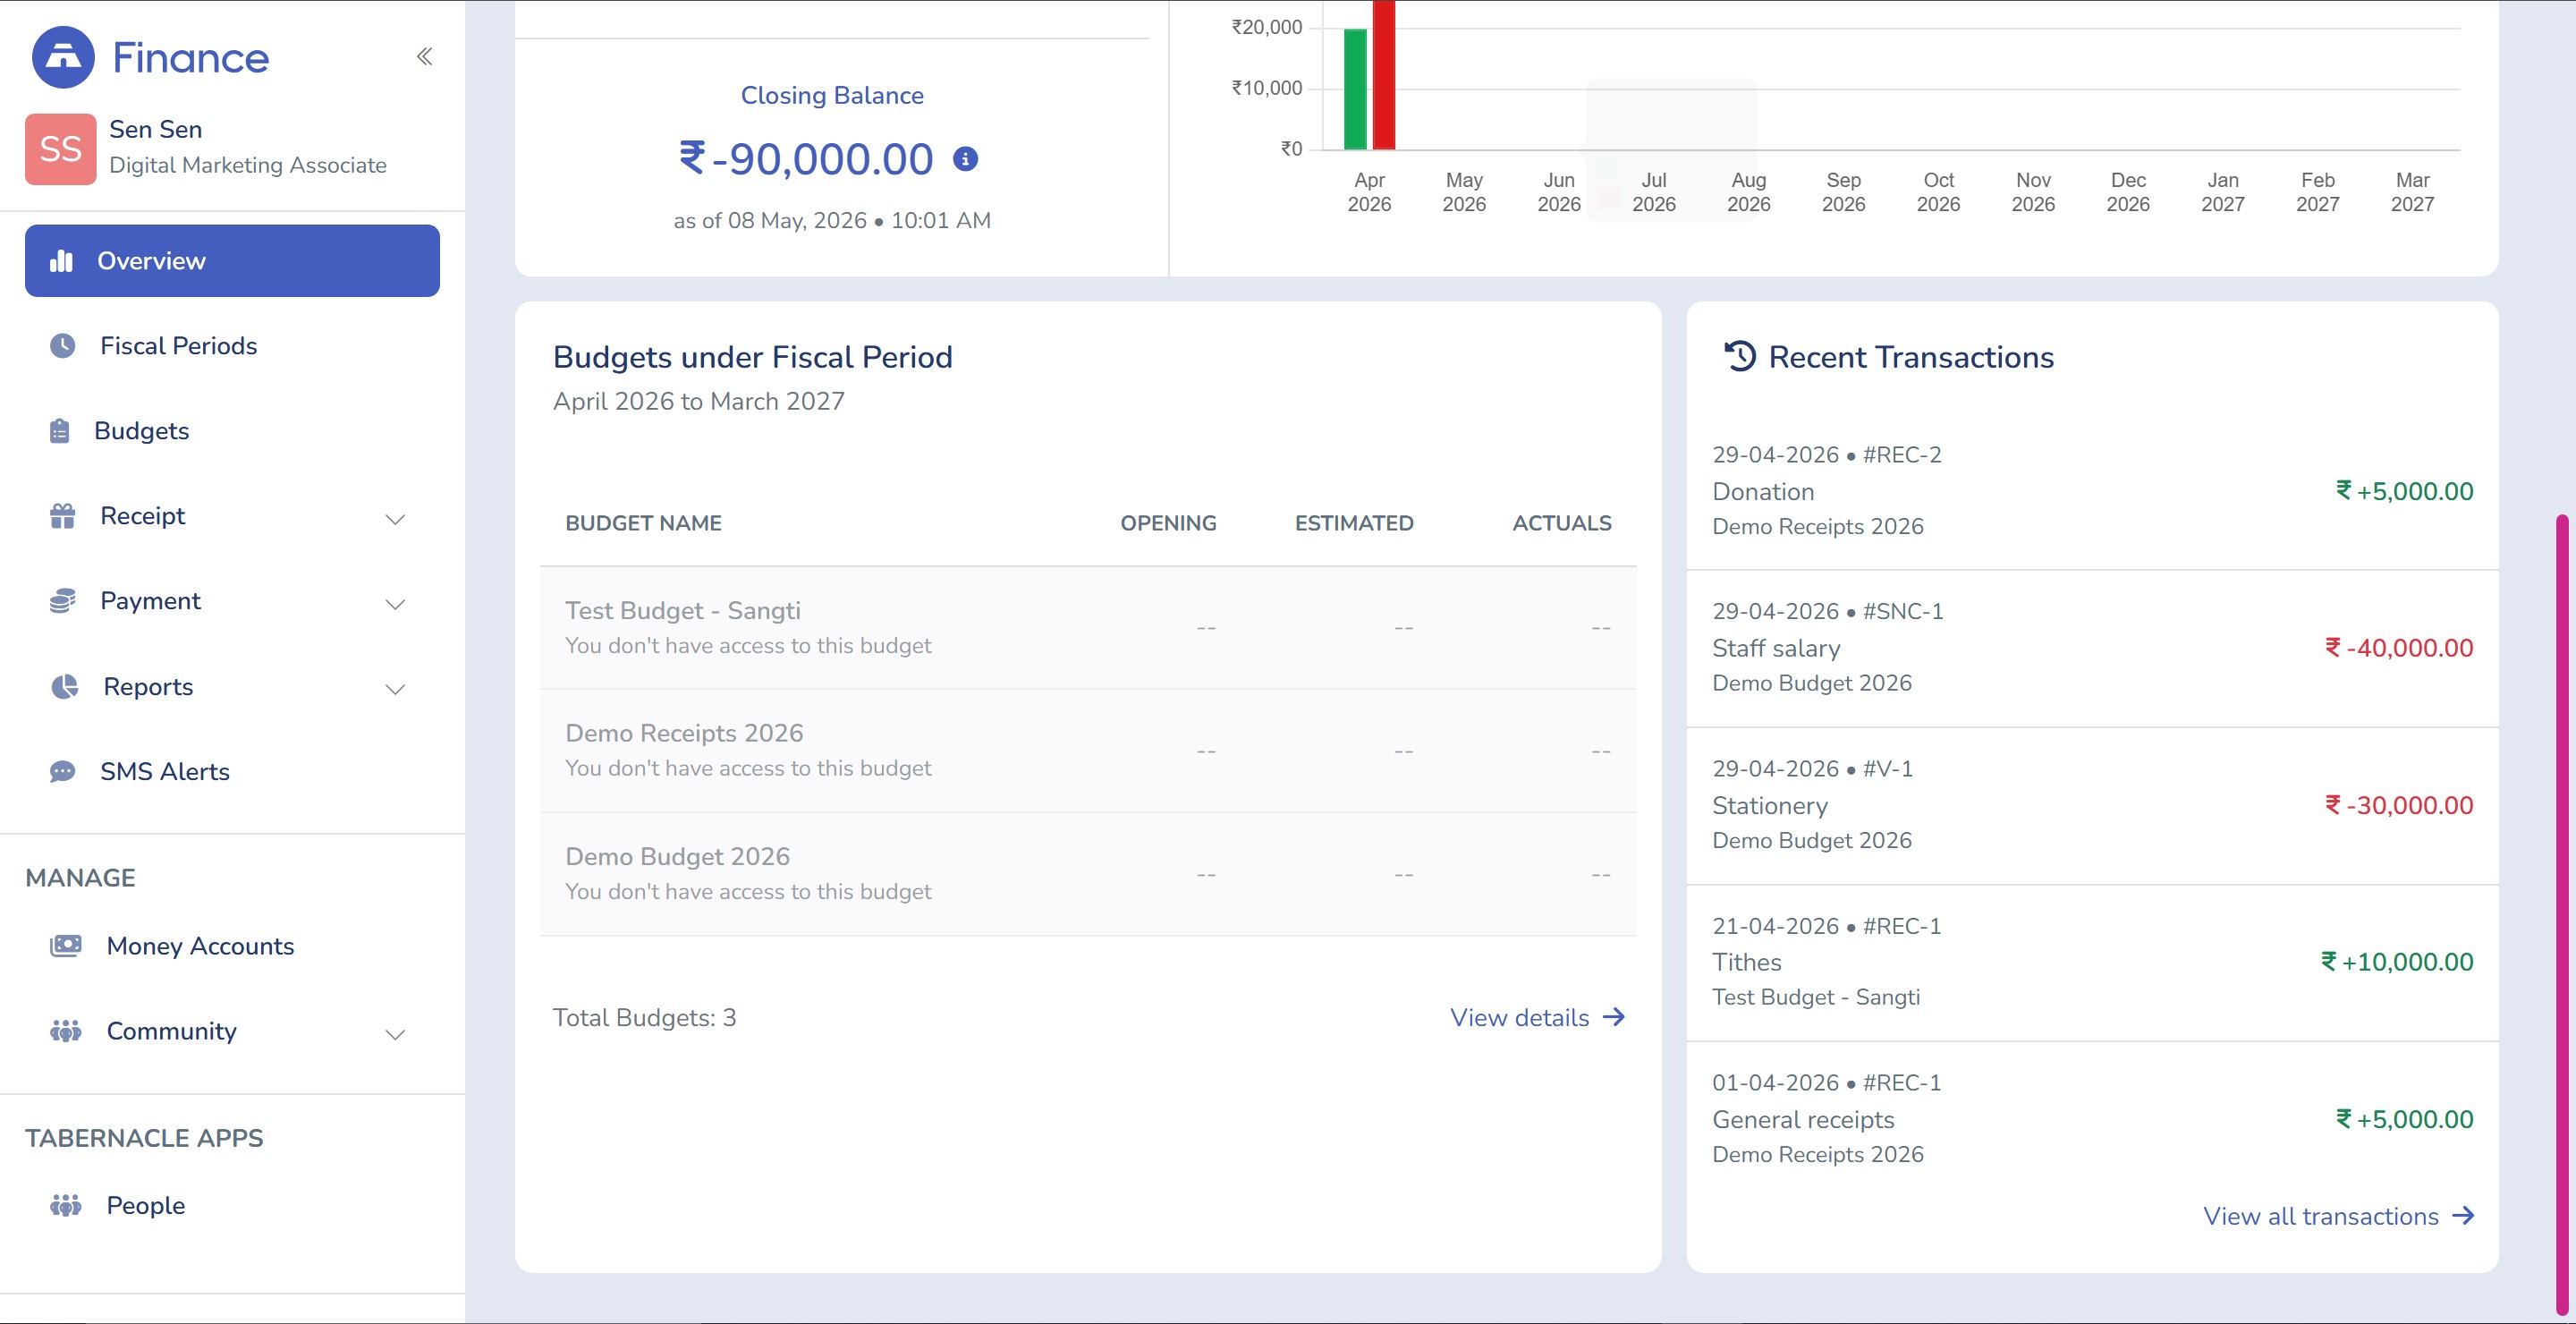Click the SMS Alerts chat bubble icon
Screen dimensions: 2576x1324
[62, 772]
